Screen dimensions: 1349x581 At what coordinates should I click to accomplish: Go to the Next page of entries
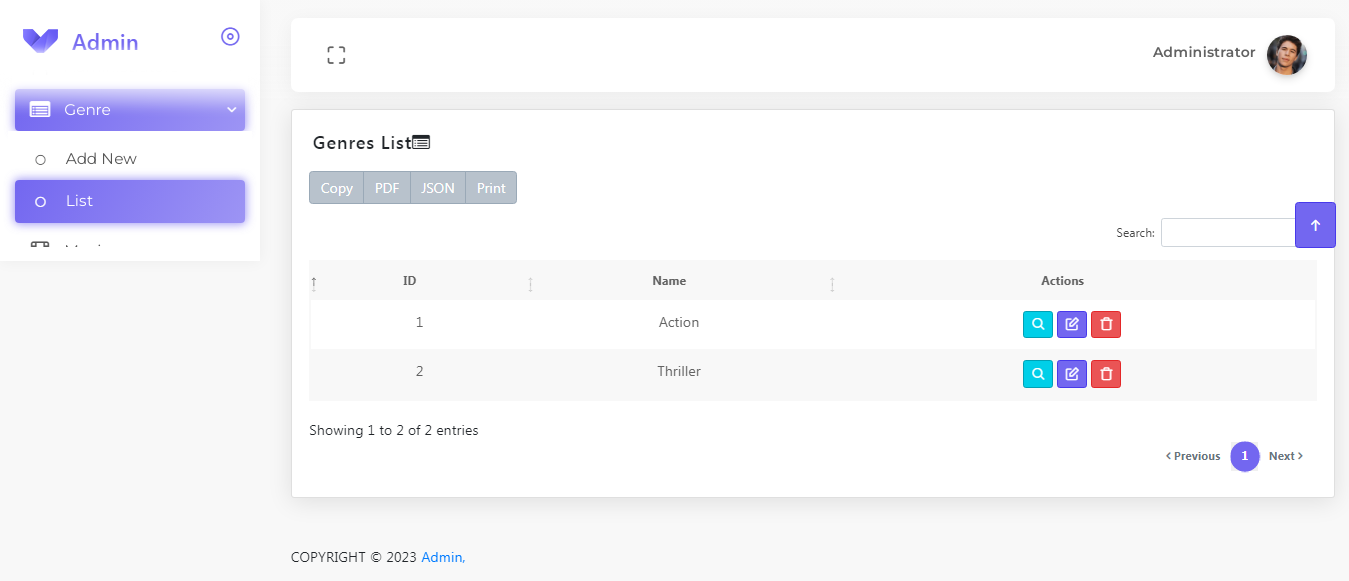coord(1285,456)
